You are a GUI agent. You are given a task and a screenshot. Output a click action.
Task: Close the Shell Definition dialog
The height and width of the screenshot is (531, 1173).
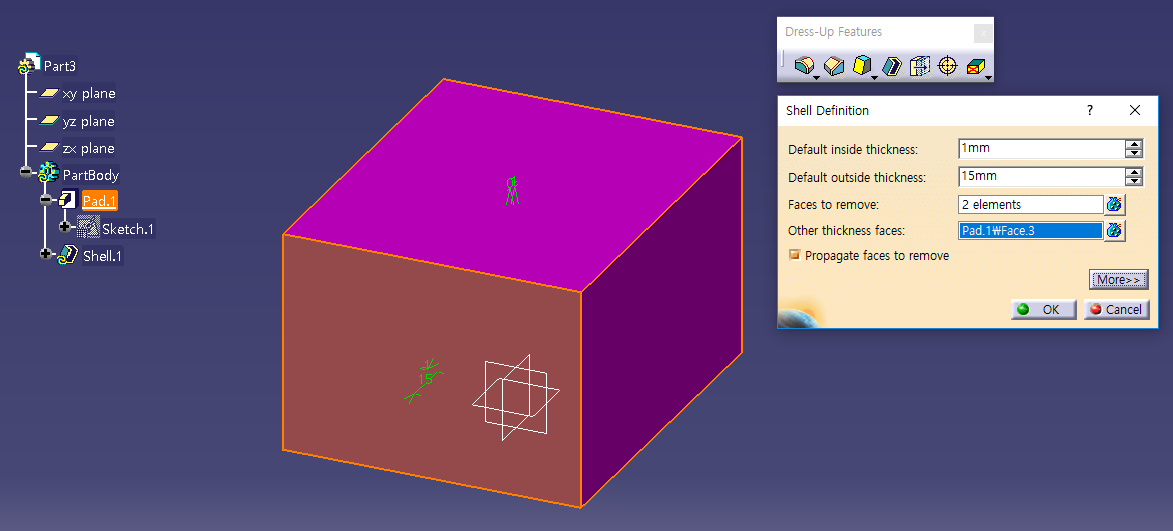[1134, 110]
